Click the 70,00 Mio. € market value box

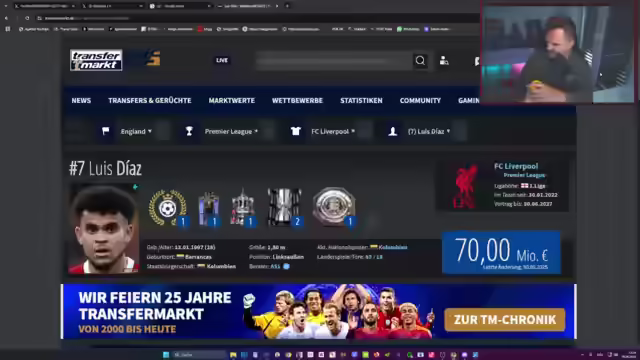point(501,252)
